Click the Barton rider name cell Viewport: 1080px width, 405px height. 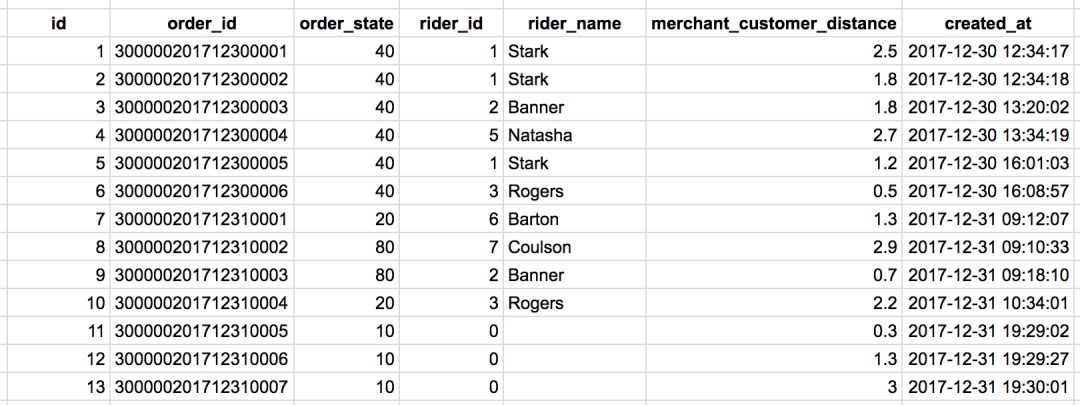click(x=533, y=219)
